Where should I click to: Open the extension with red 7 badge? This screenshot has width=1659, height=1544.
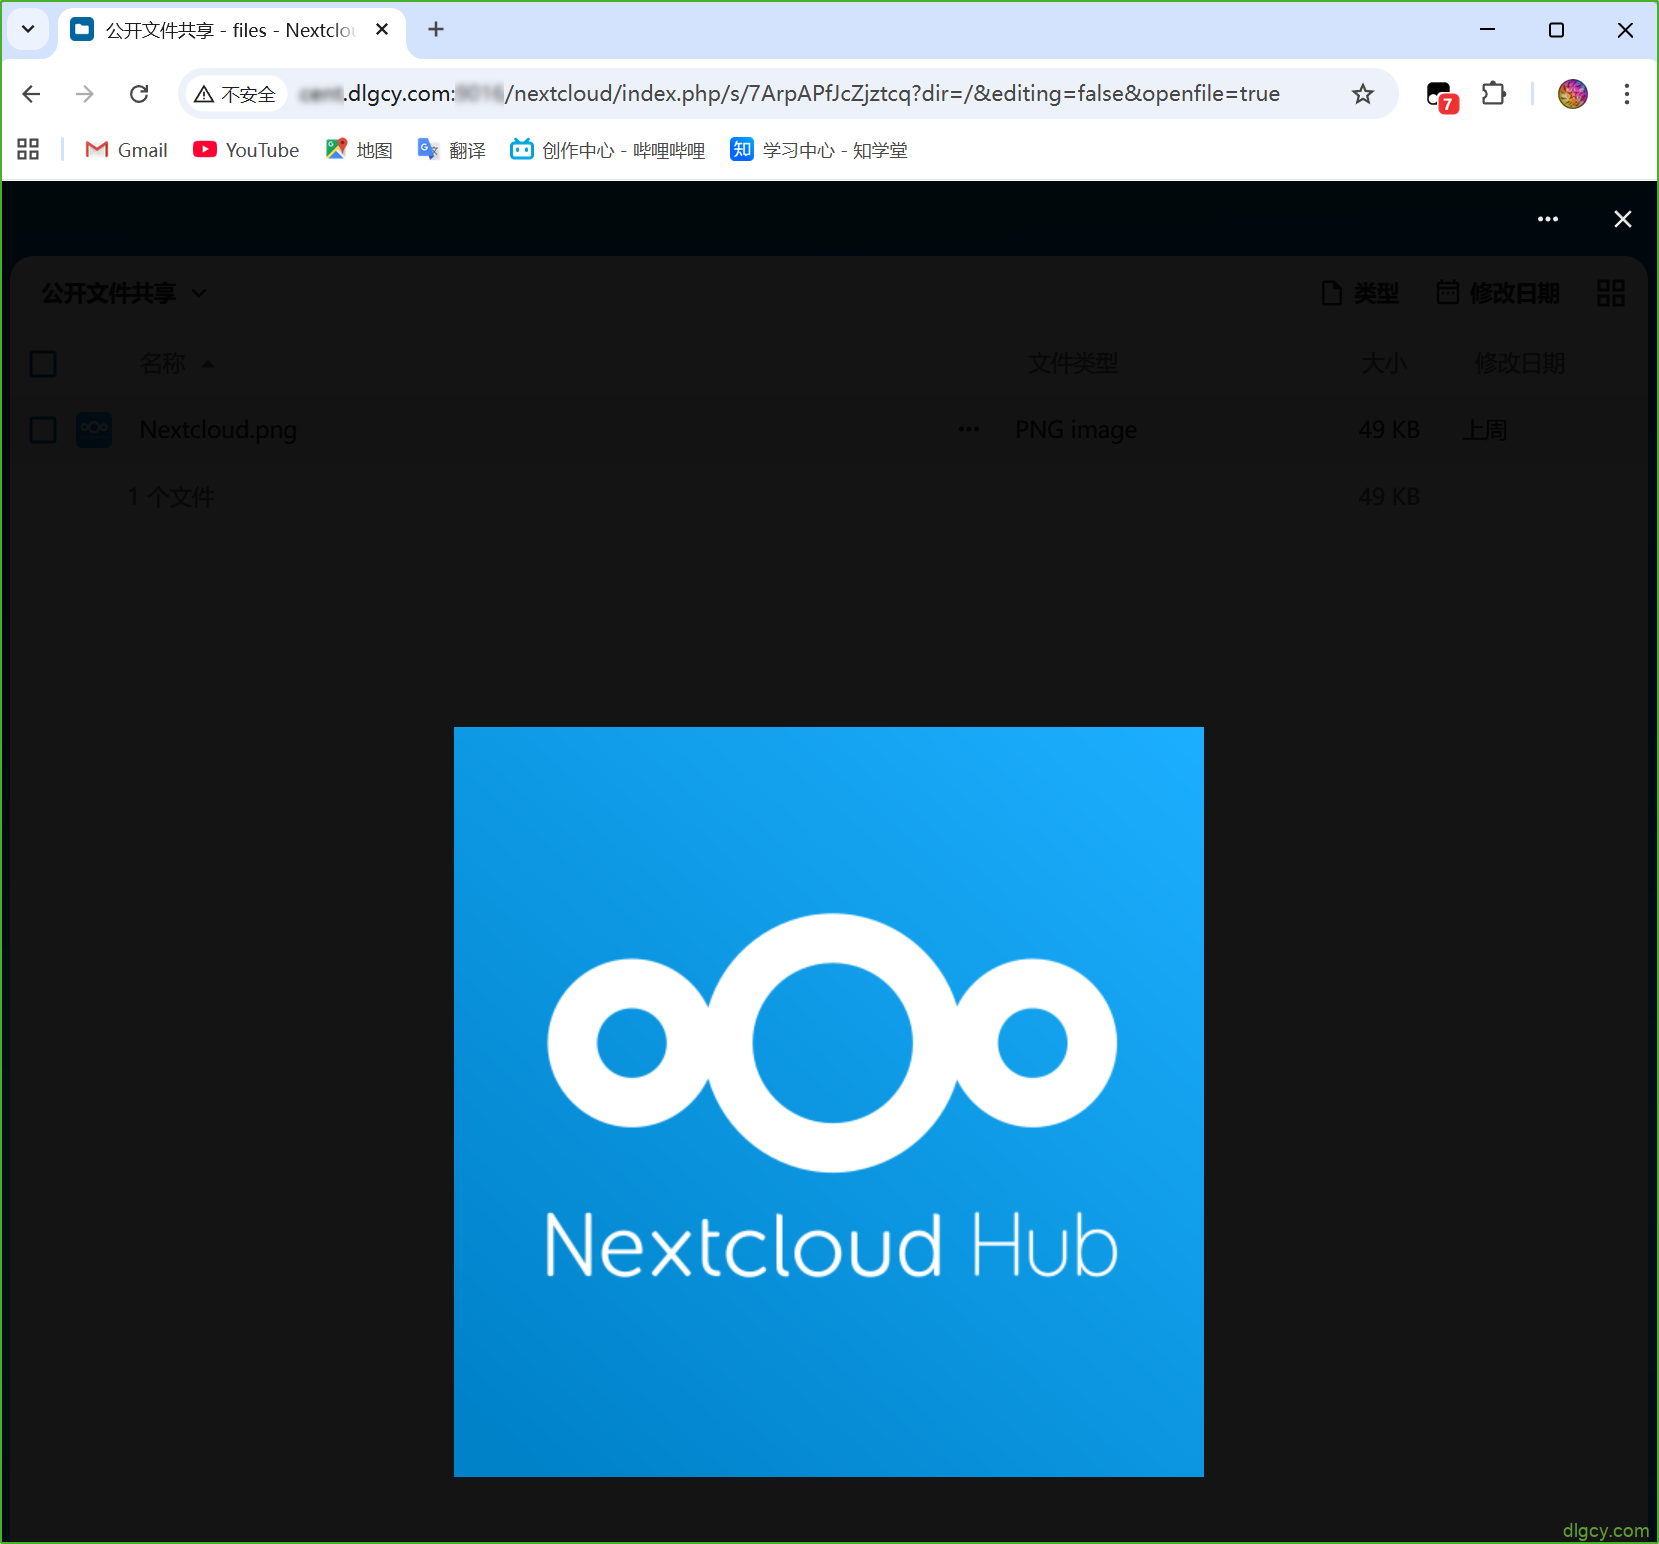point(1441,96)
